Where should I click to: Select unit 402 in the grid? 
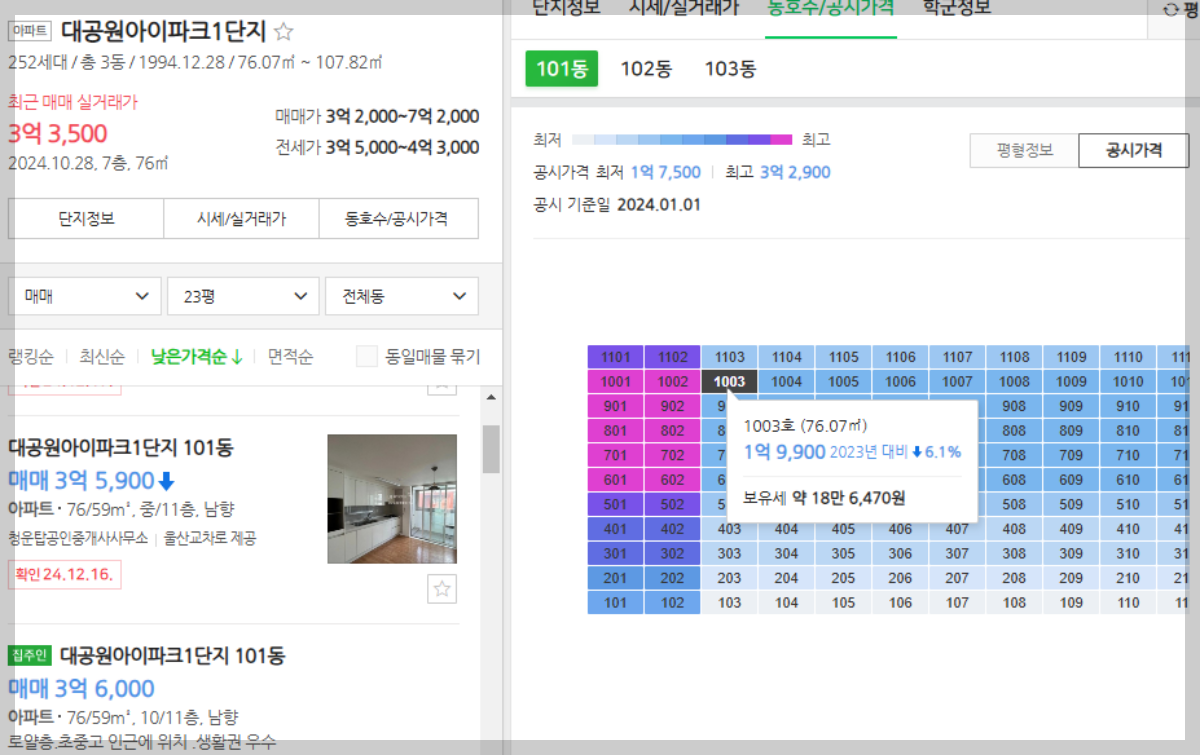(x=673, y=529)
